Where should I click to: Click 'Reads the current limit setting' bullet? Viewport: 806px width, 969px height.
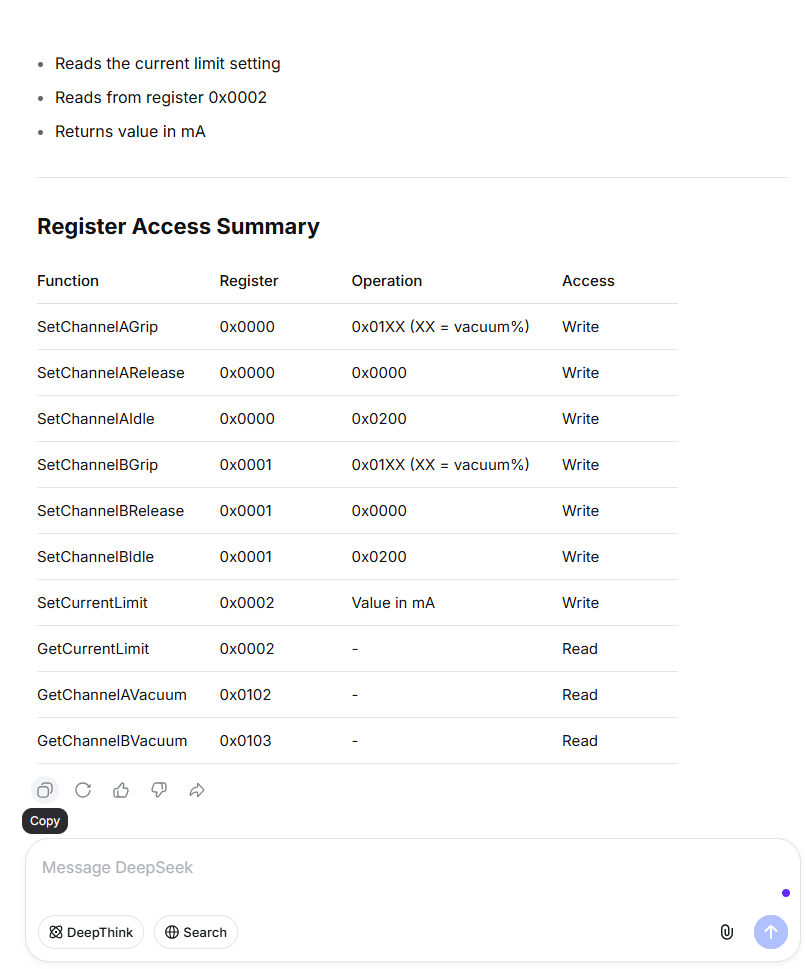[168, 64]
